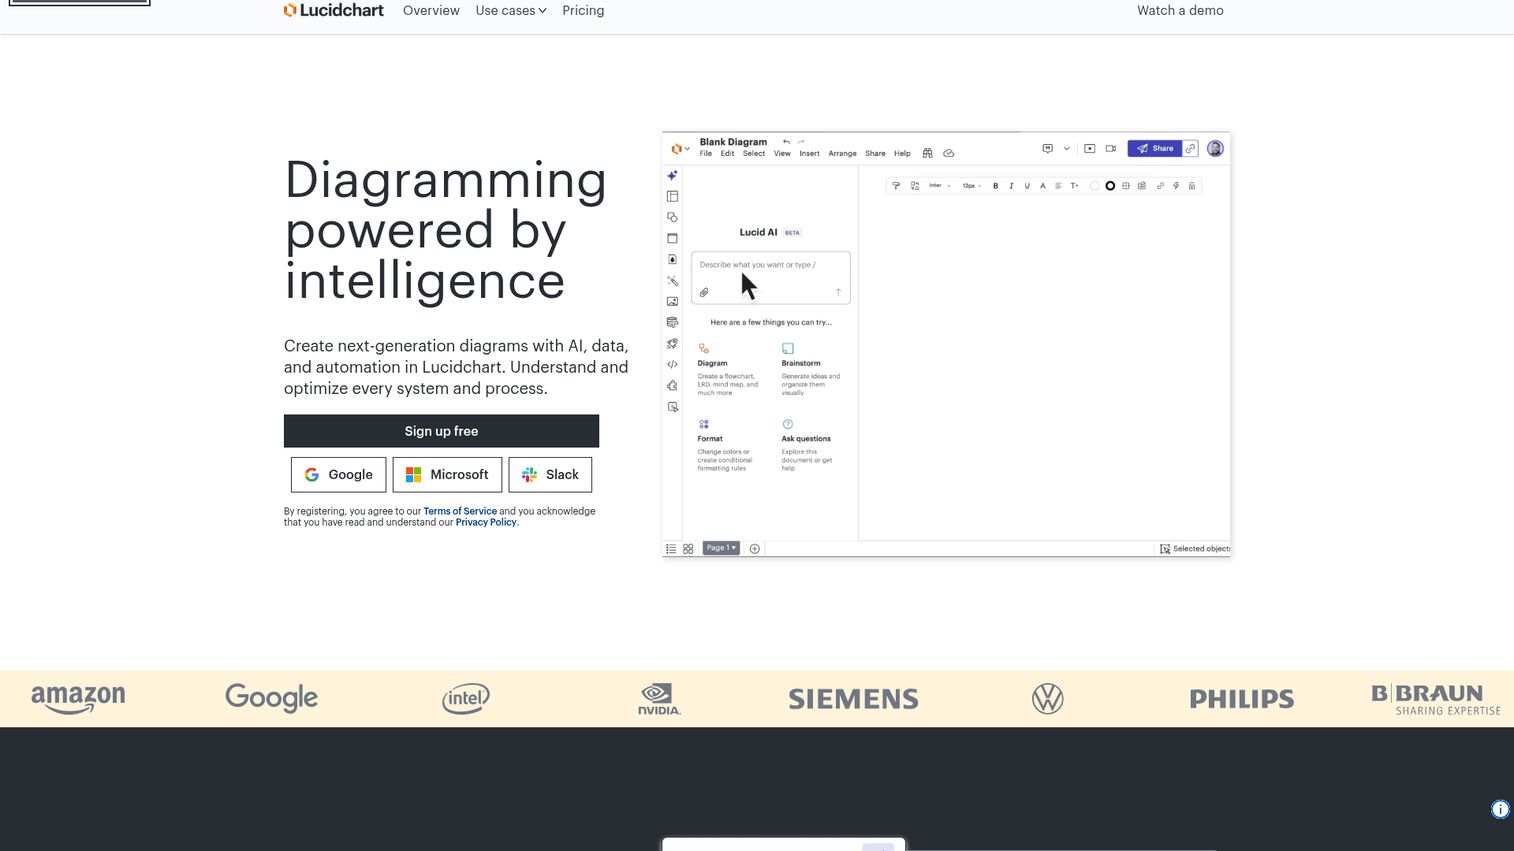Go to the Pricing page
Screen dimensions: 1514x851
[583, 10]
